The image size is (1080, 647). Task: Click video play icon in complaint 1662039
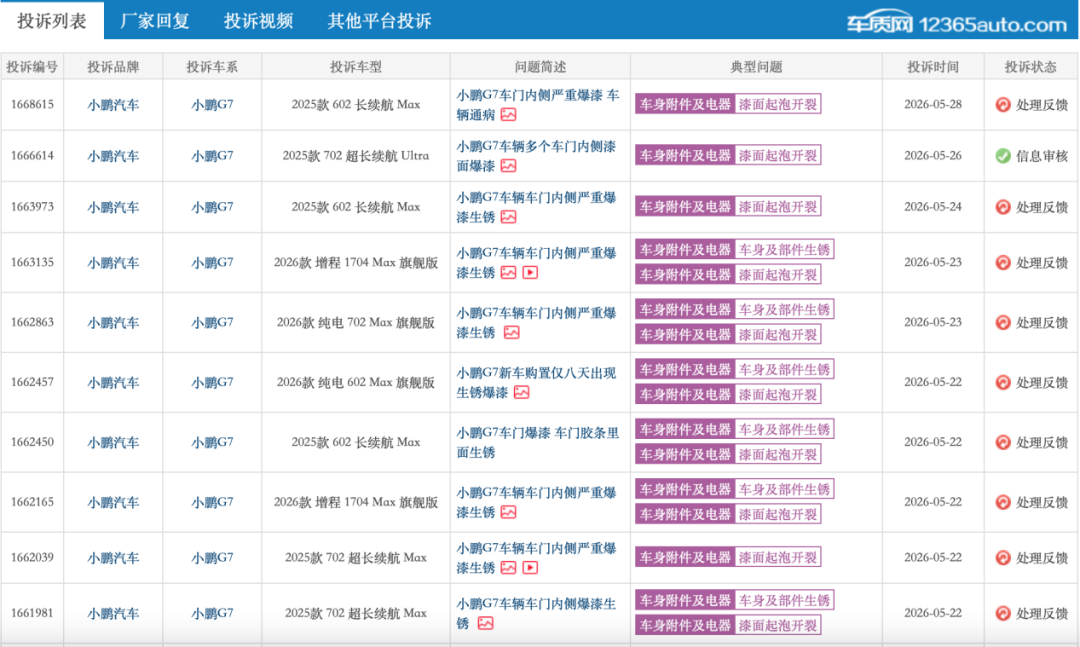coord(530,568)
